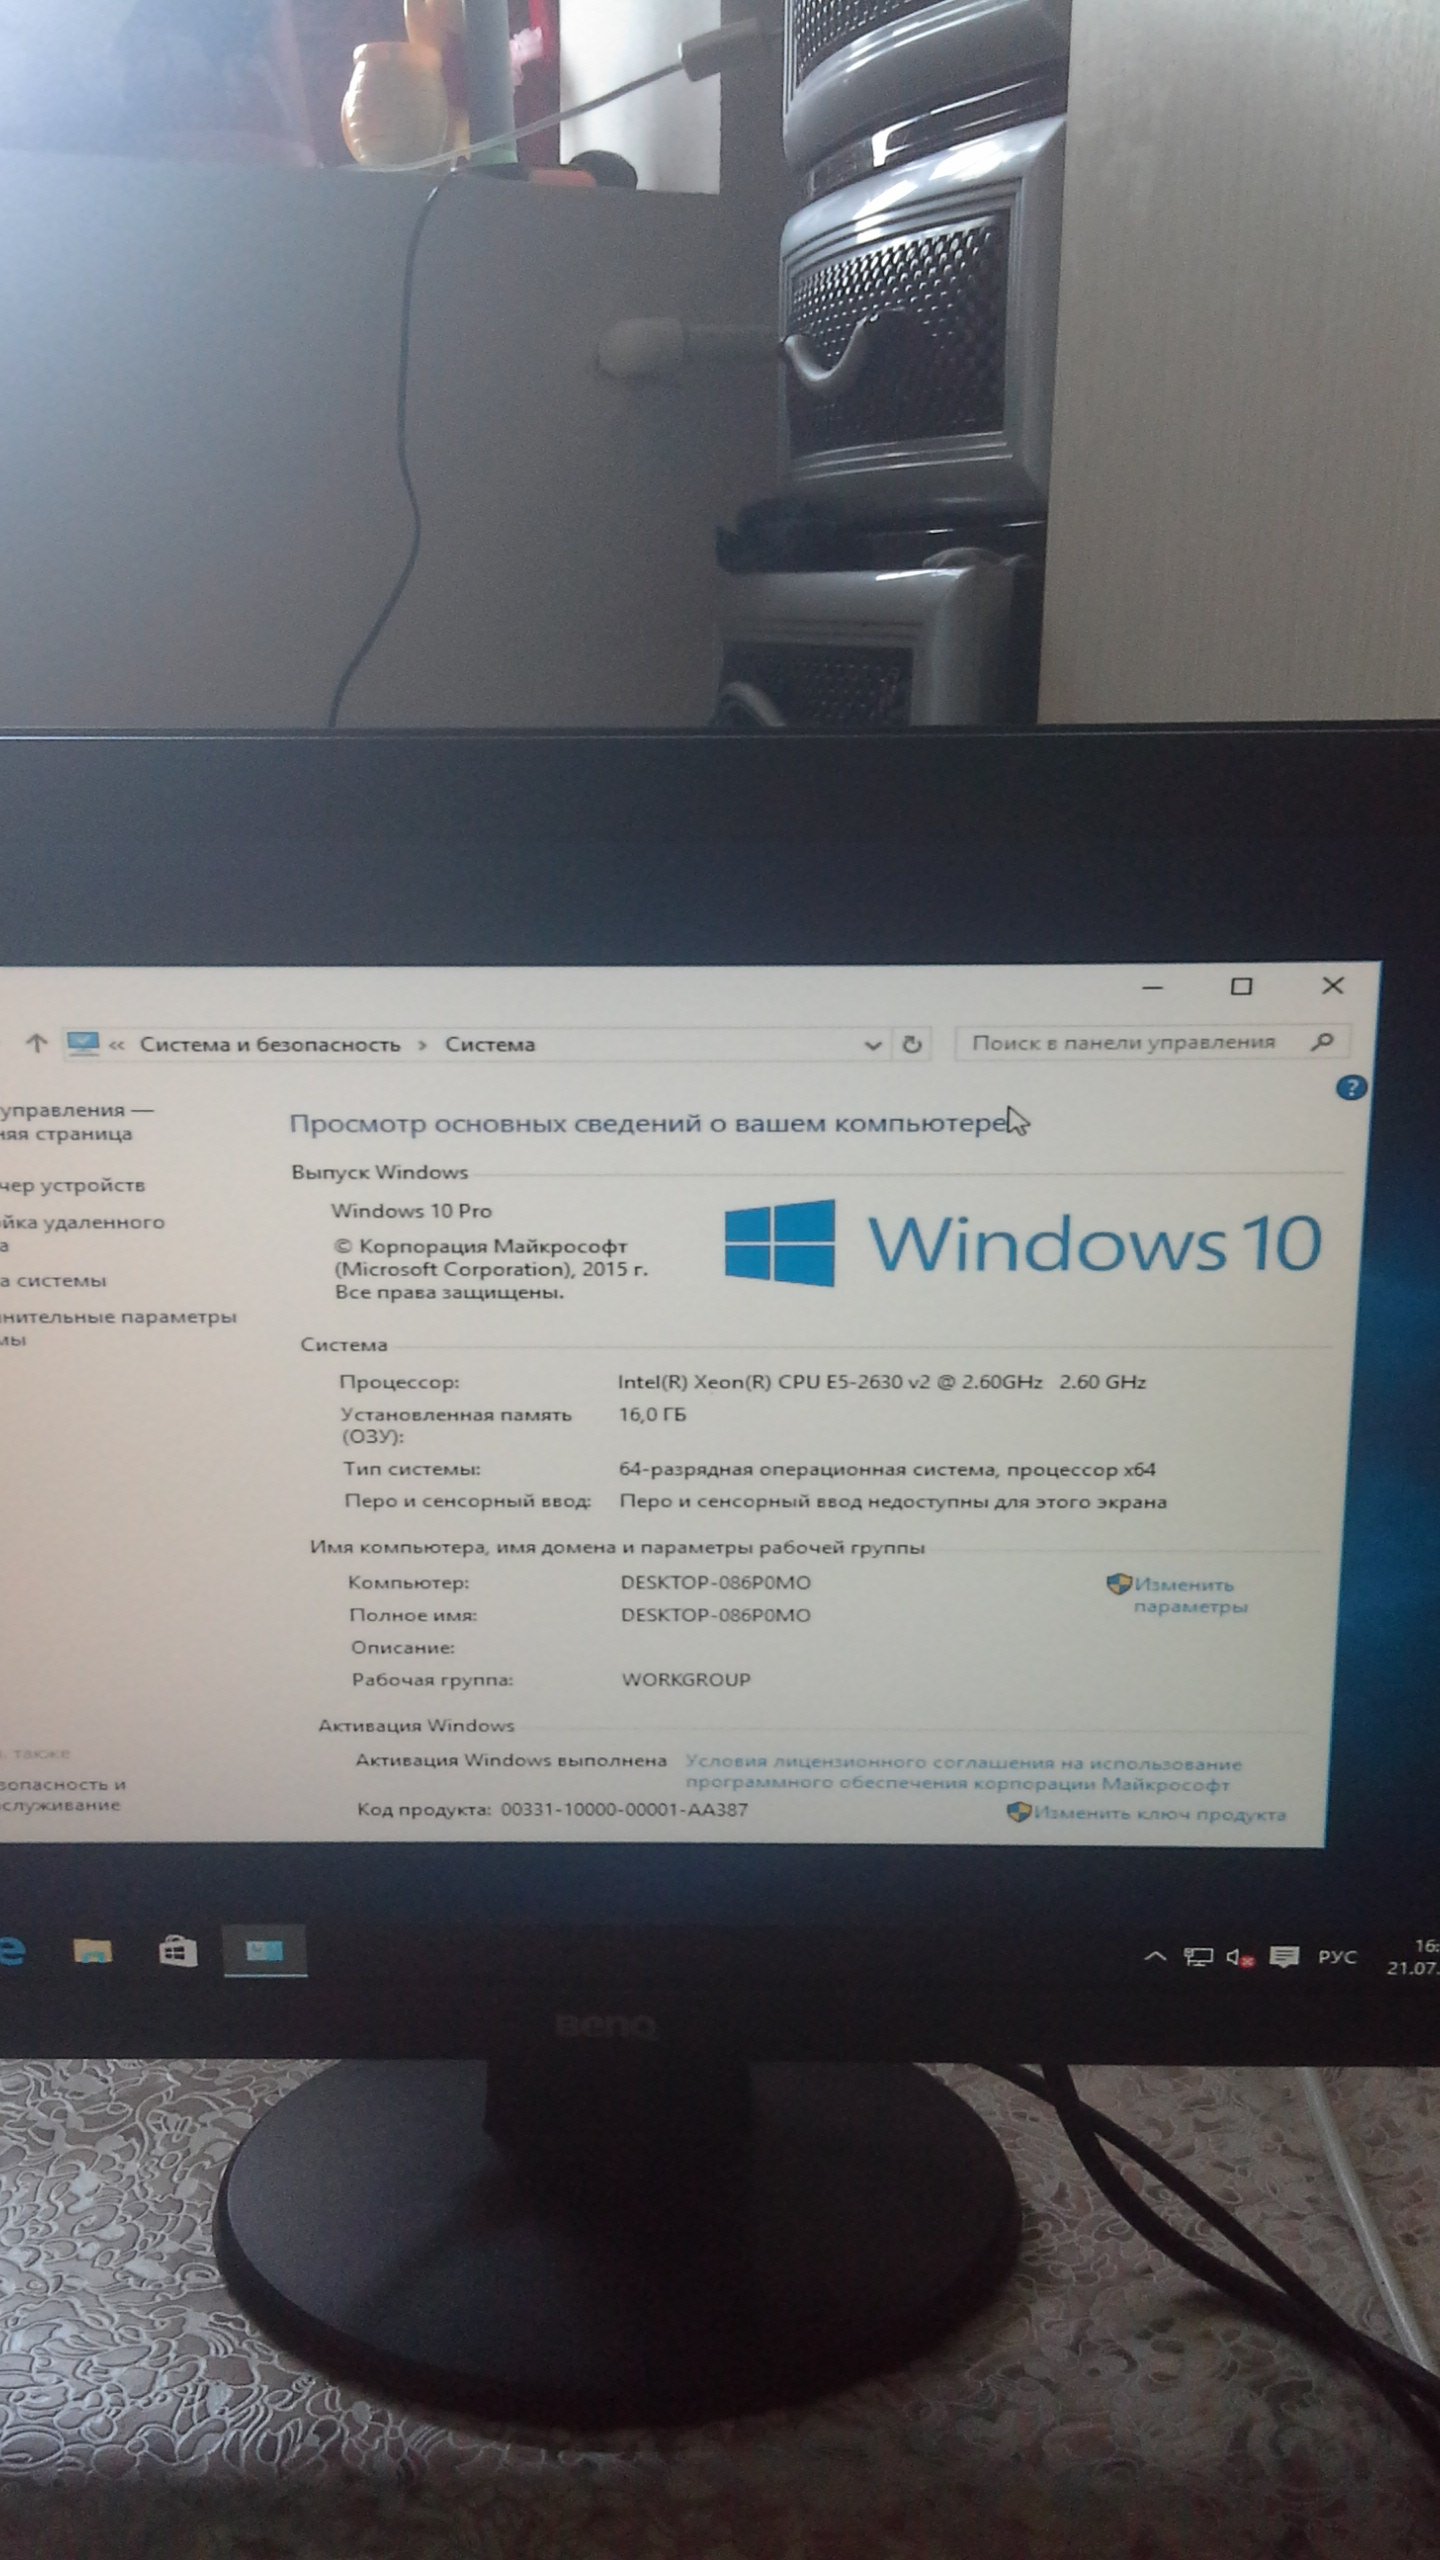Open File Explorer from the taskbar
This screenshot has width=1440, height=2560.
pos(93,1951)
